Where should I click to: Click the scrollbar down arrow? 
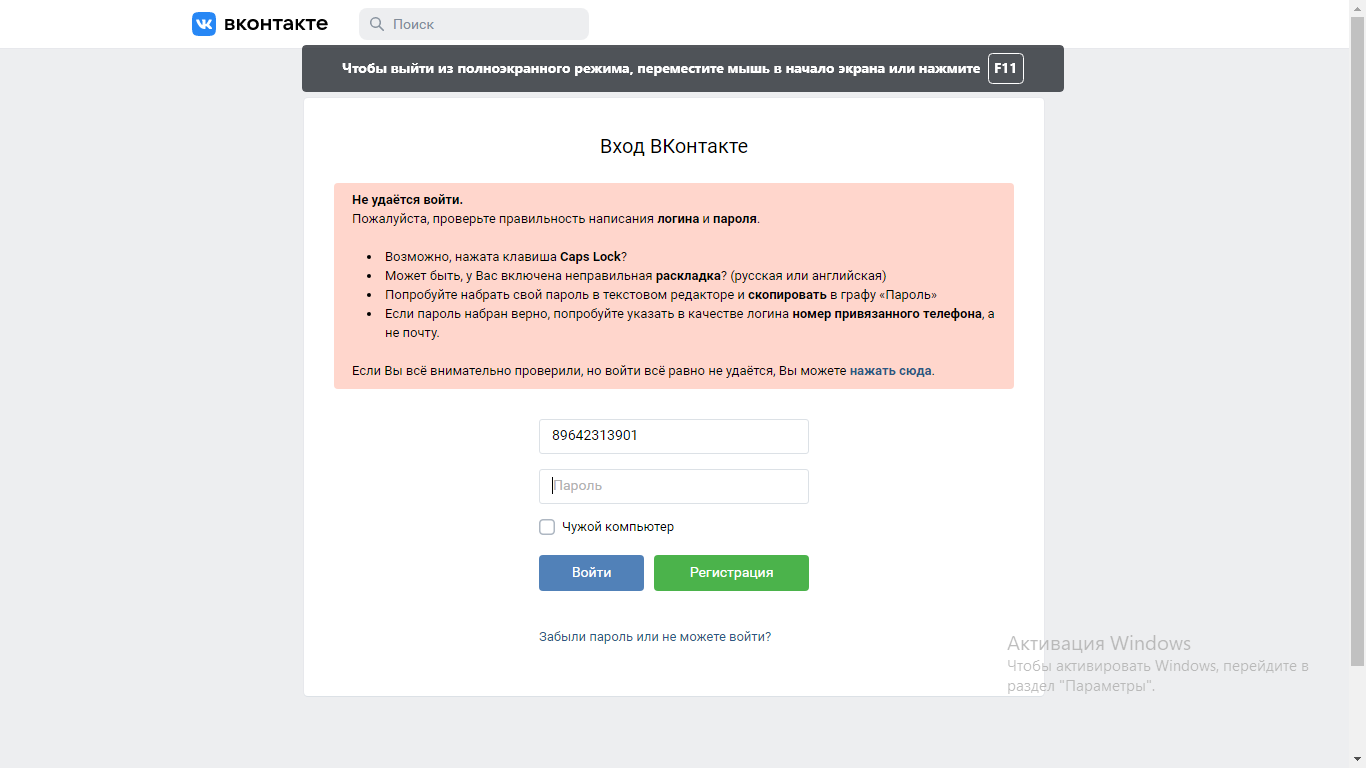coord(1357,761)
